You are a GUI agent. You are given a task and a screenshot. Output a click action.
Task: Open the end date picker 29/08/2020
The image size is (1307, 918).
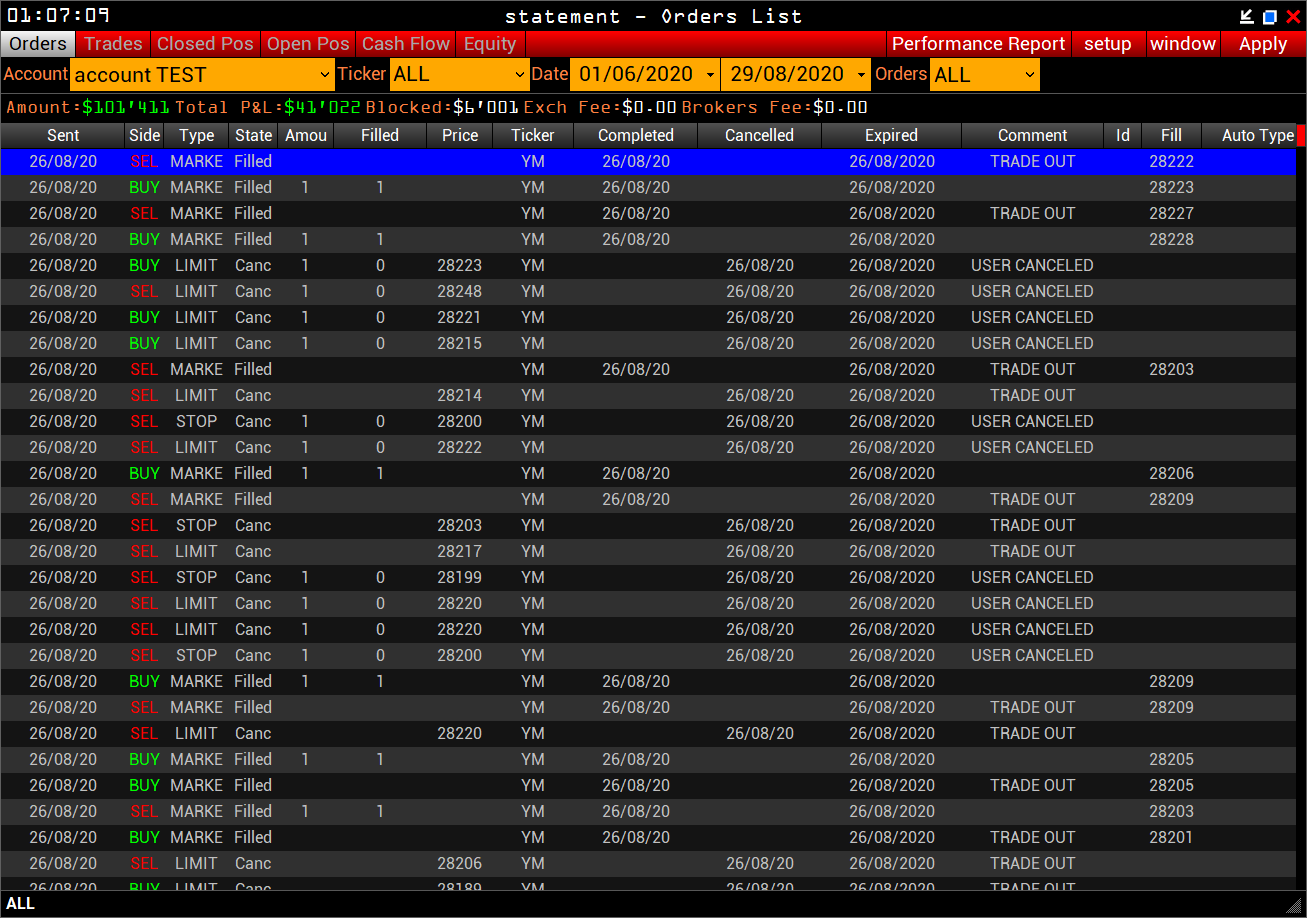click(x=796, y=75)
